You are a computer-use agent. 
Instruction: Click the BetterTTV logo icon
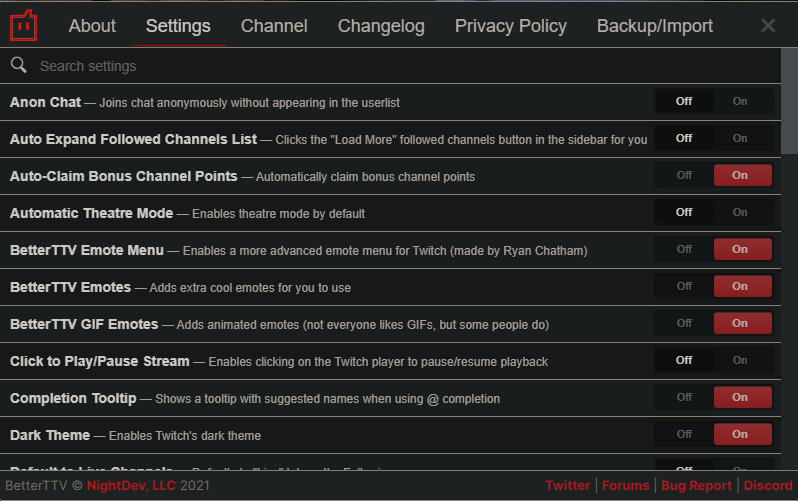(24, 25)
